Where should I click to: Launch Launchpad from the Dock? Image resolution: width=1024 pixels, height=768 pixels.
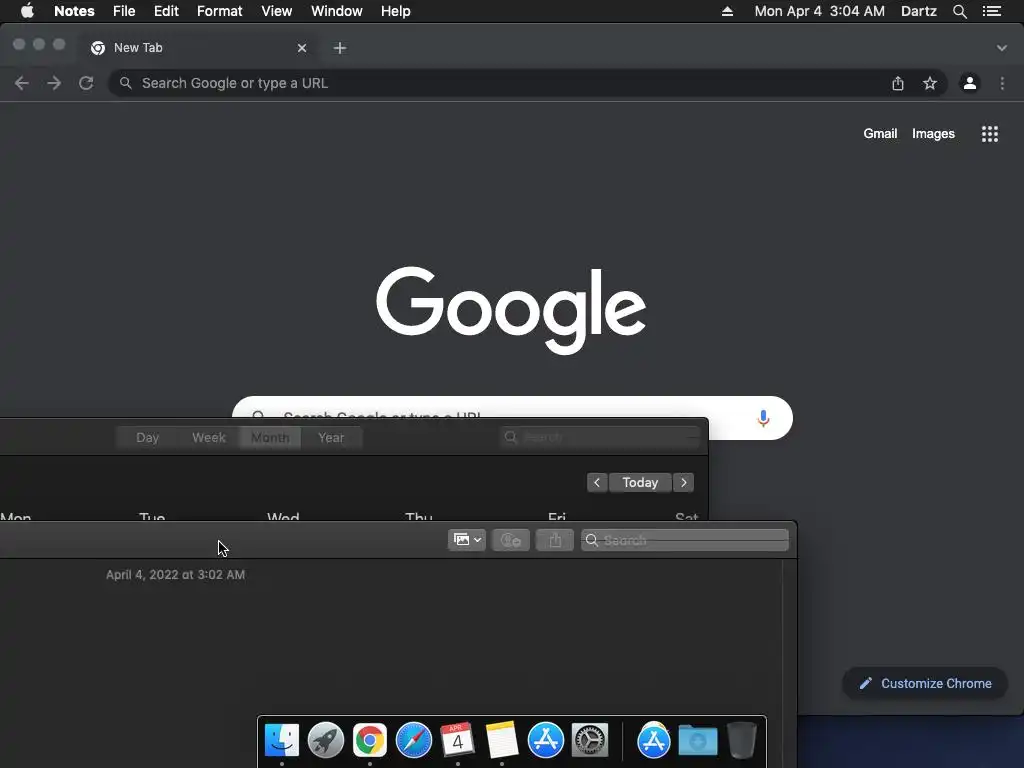[326, 740]
